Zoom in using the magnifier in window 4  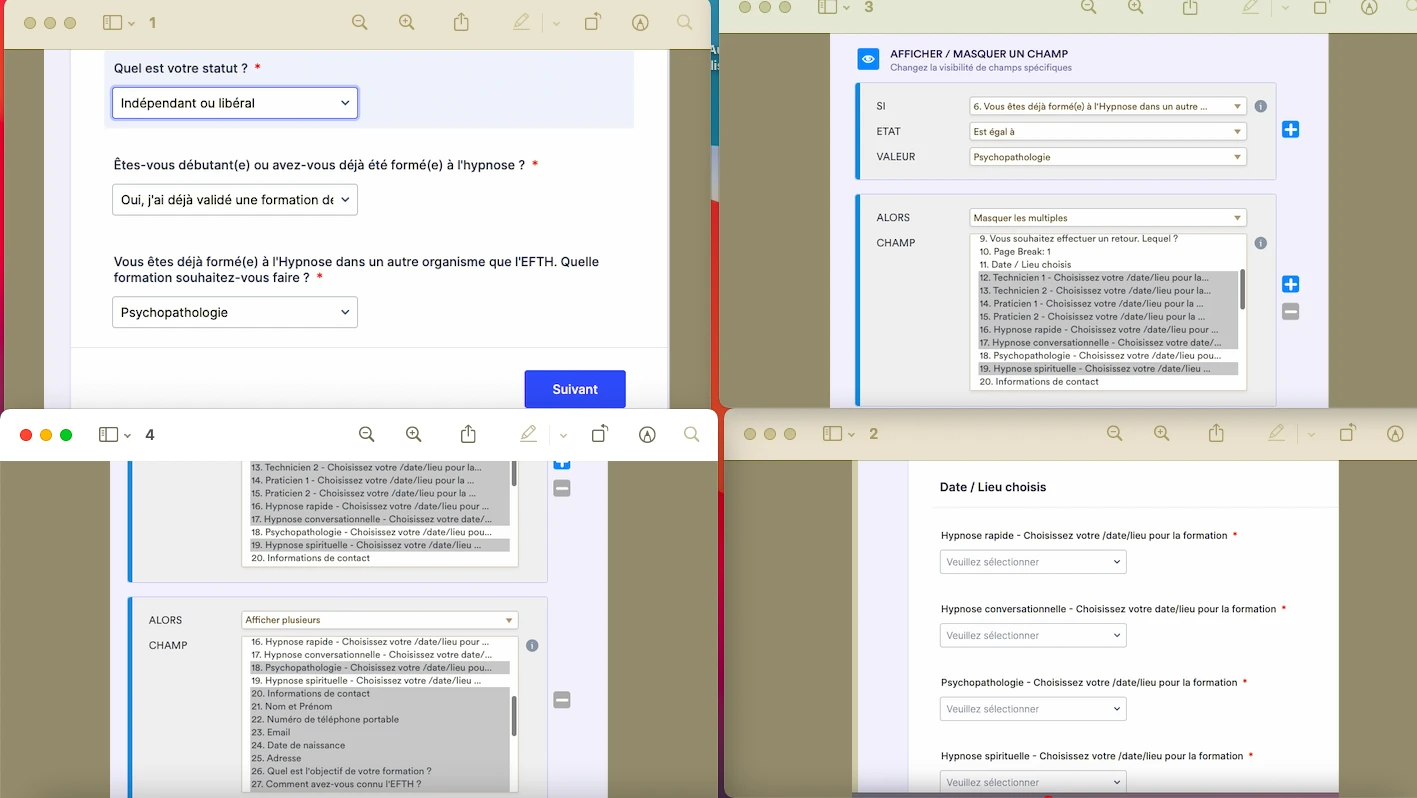pos(413,434)
